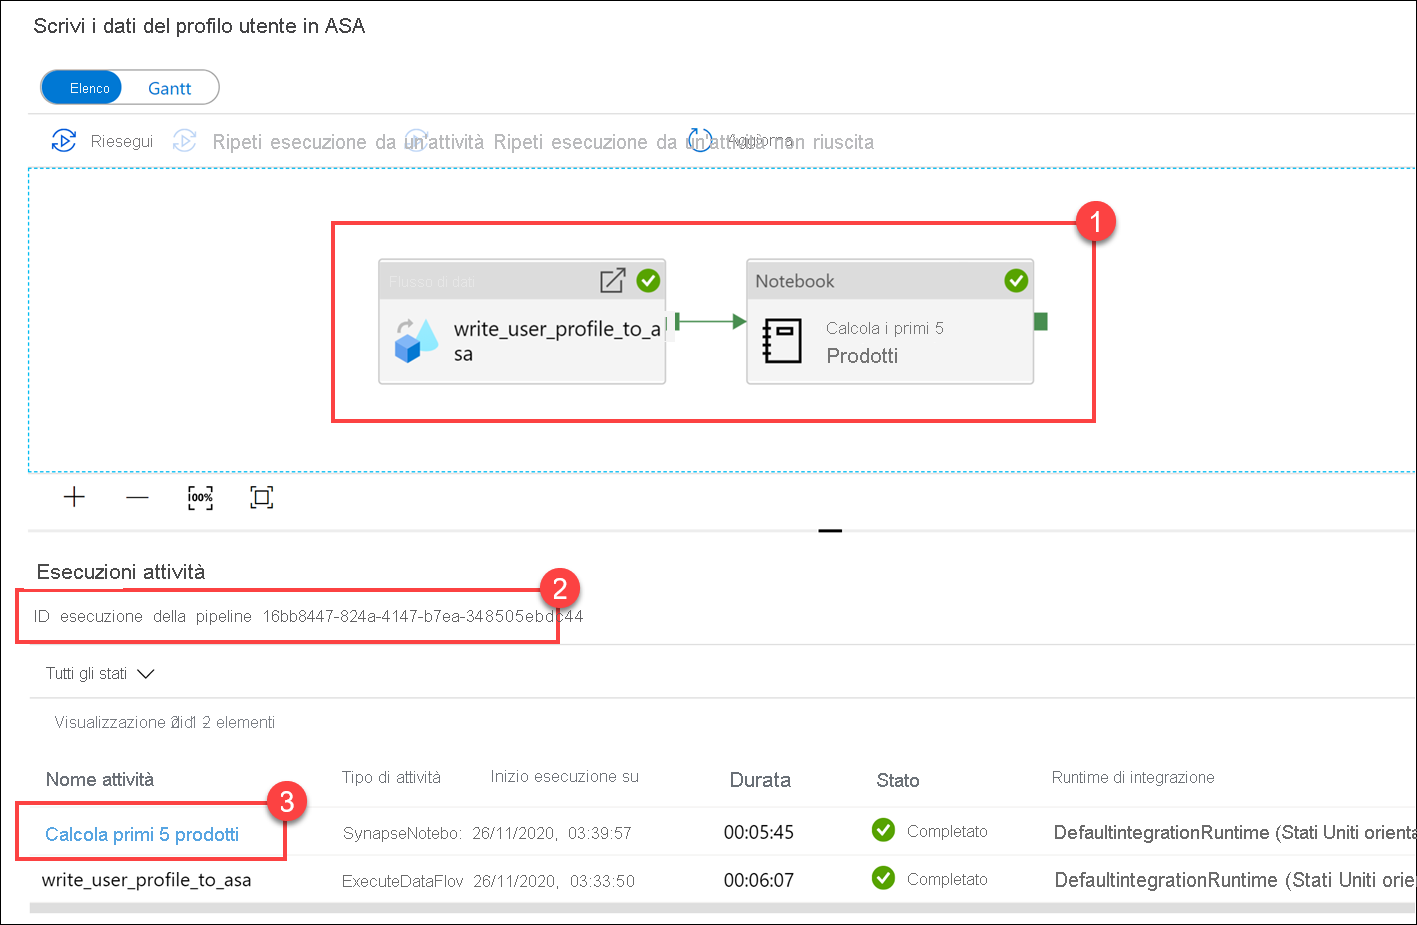Viewport: 1417px width, 925px height.
Task: Click Completato text in Calcola row
Action: [947, 831]
